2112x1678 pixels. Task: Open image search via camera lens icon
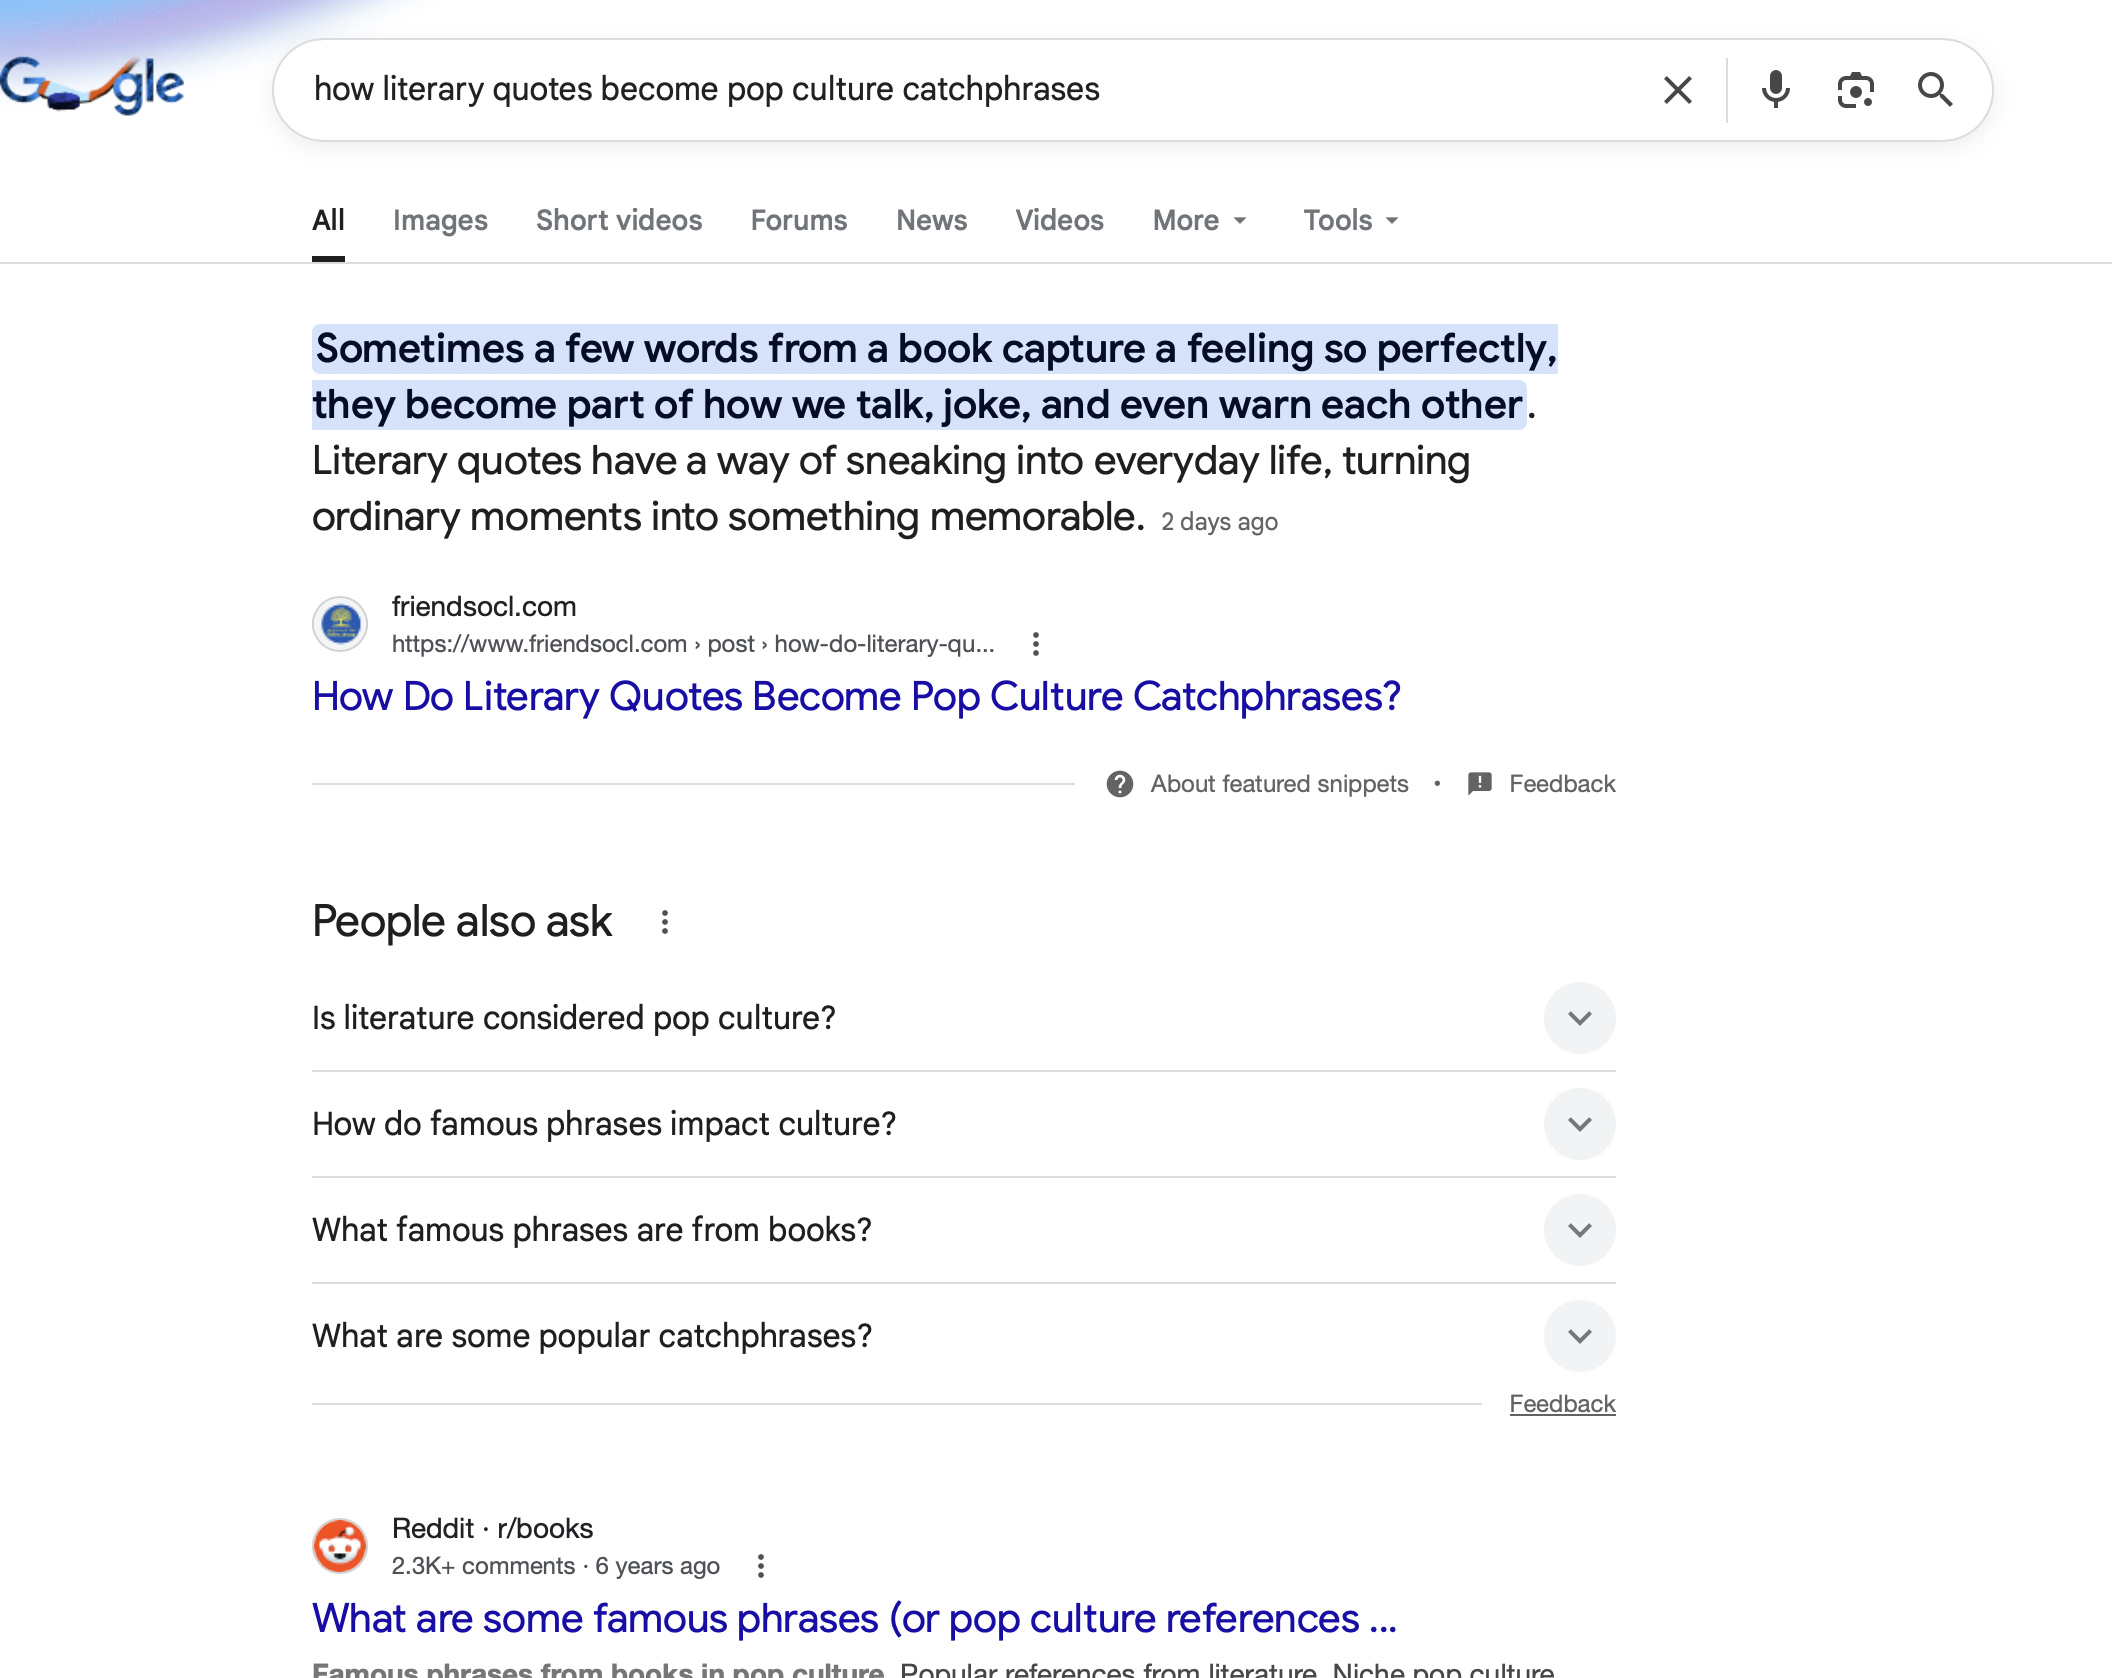tap(1855, 90)
